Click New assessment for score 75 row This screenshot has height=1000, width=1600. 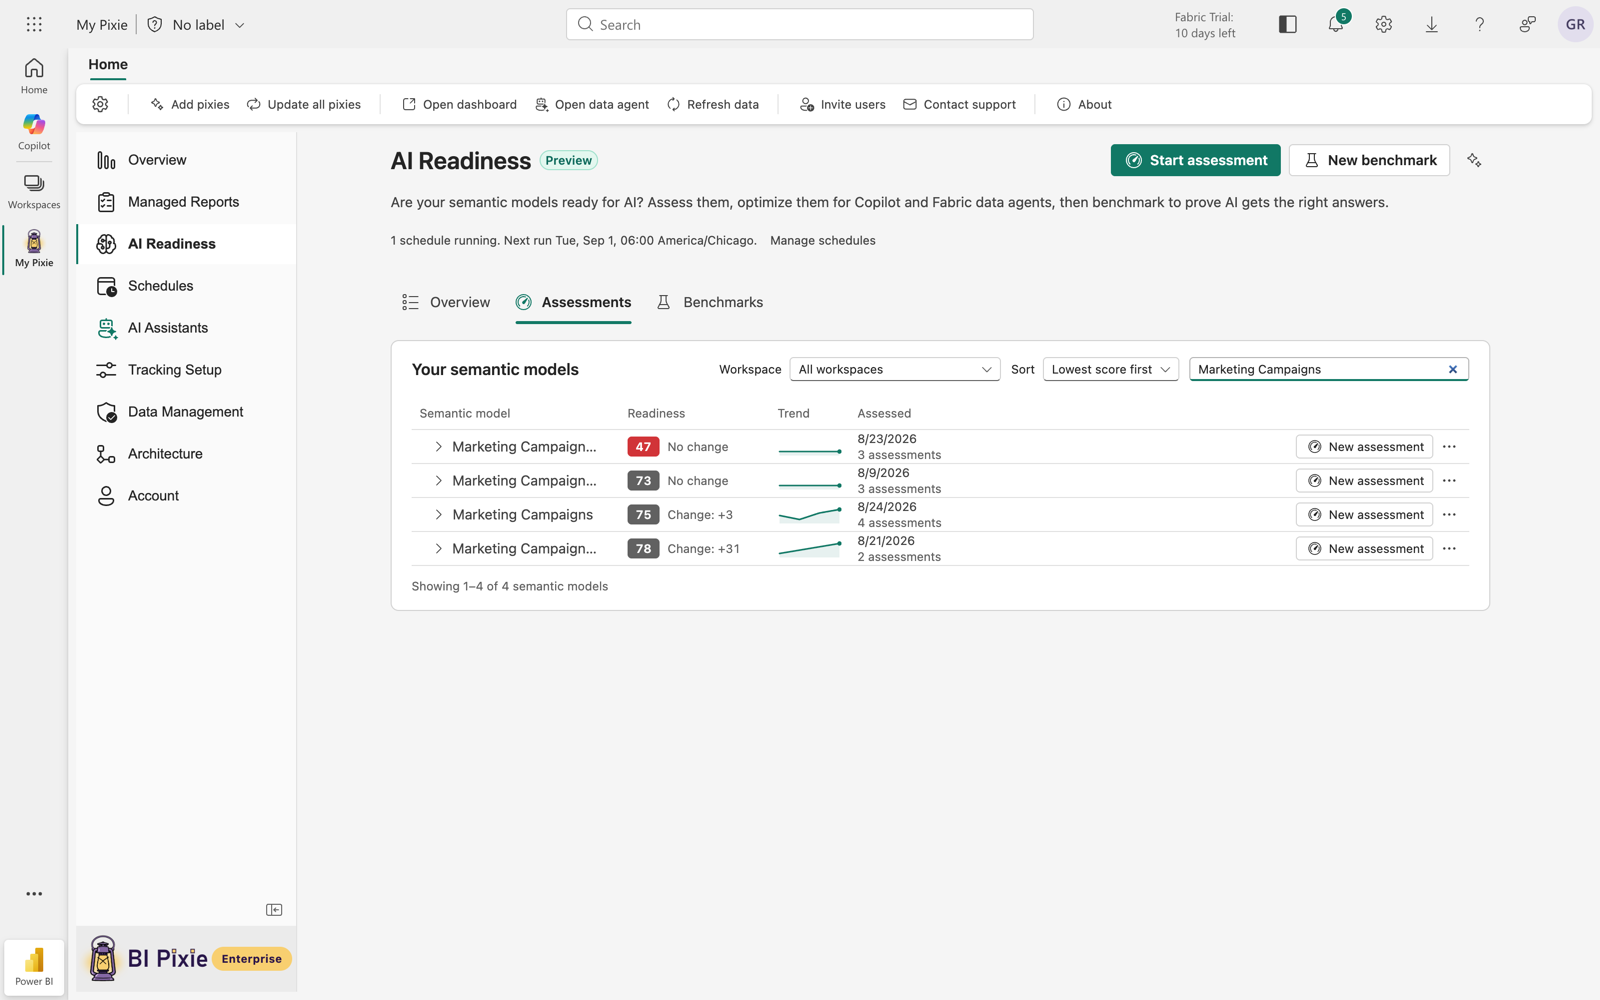pos(1364,515)
